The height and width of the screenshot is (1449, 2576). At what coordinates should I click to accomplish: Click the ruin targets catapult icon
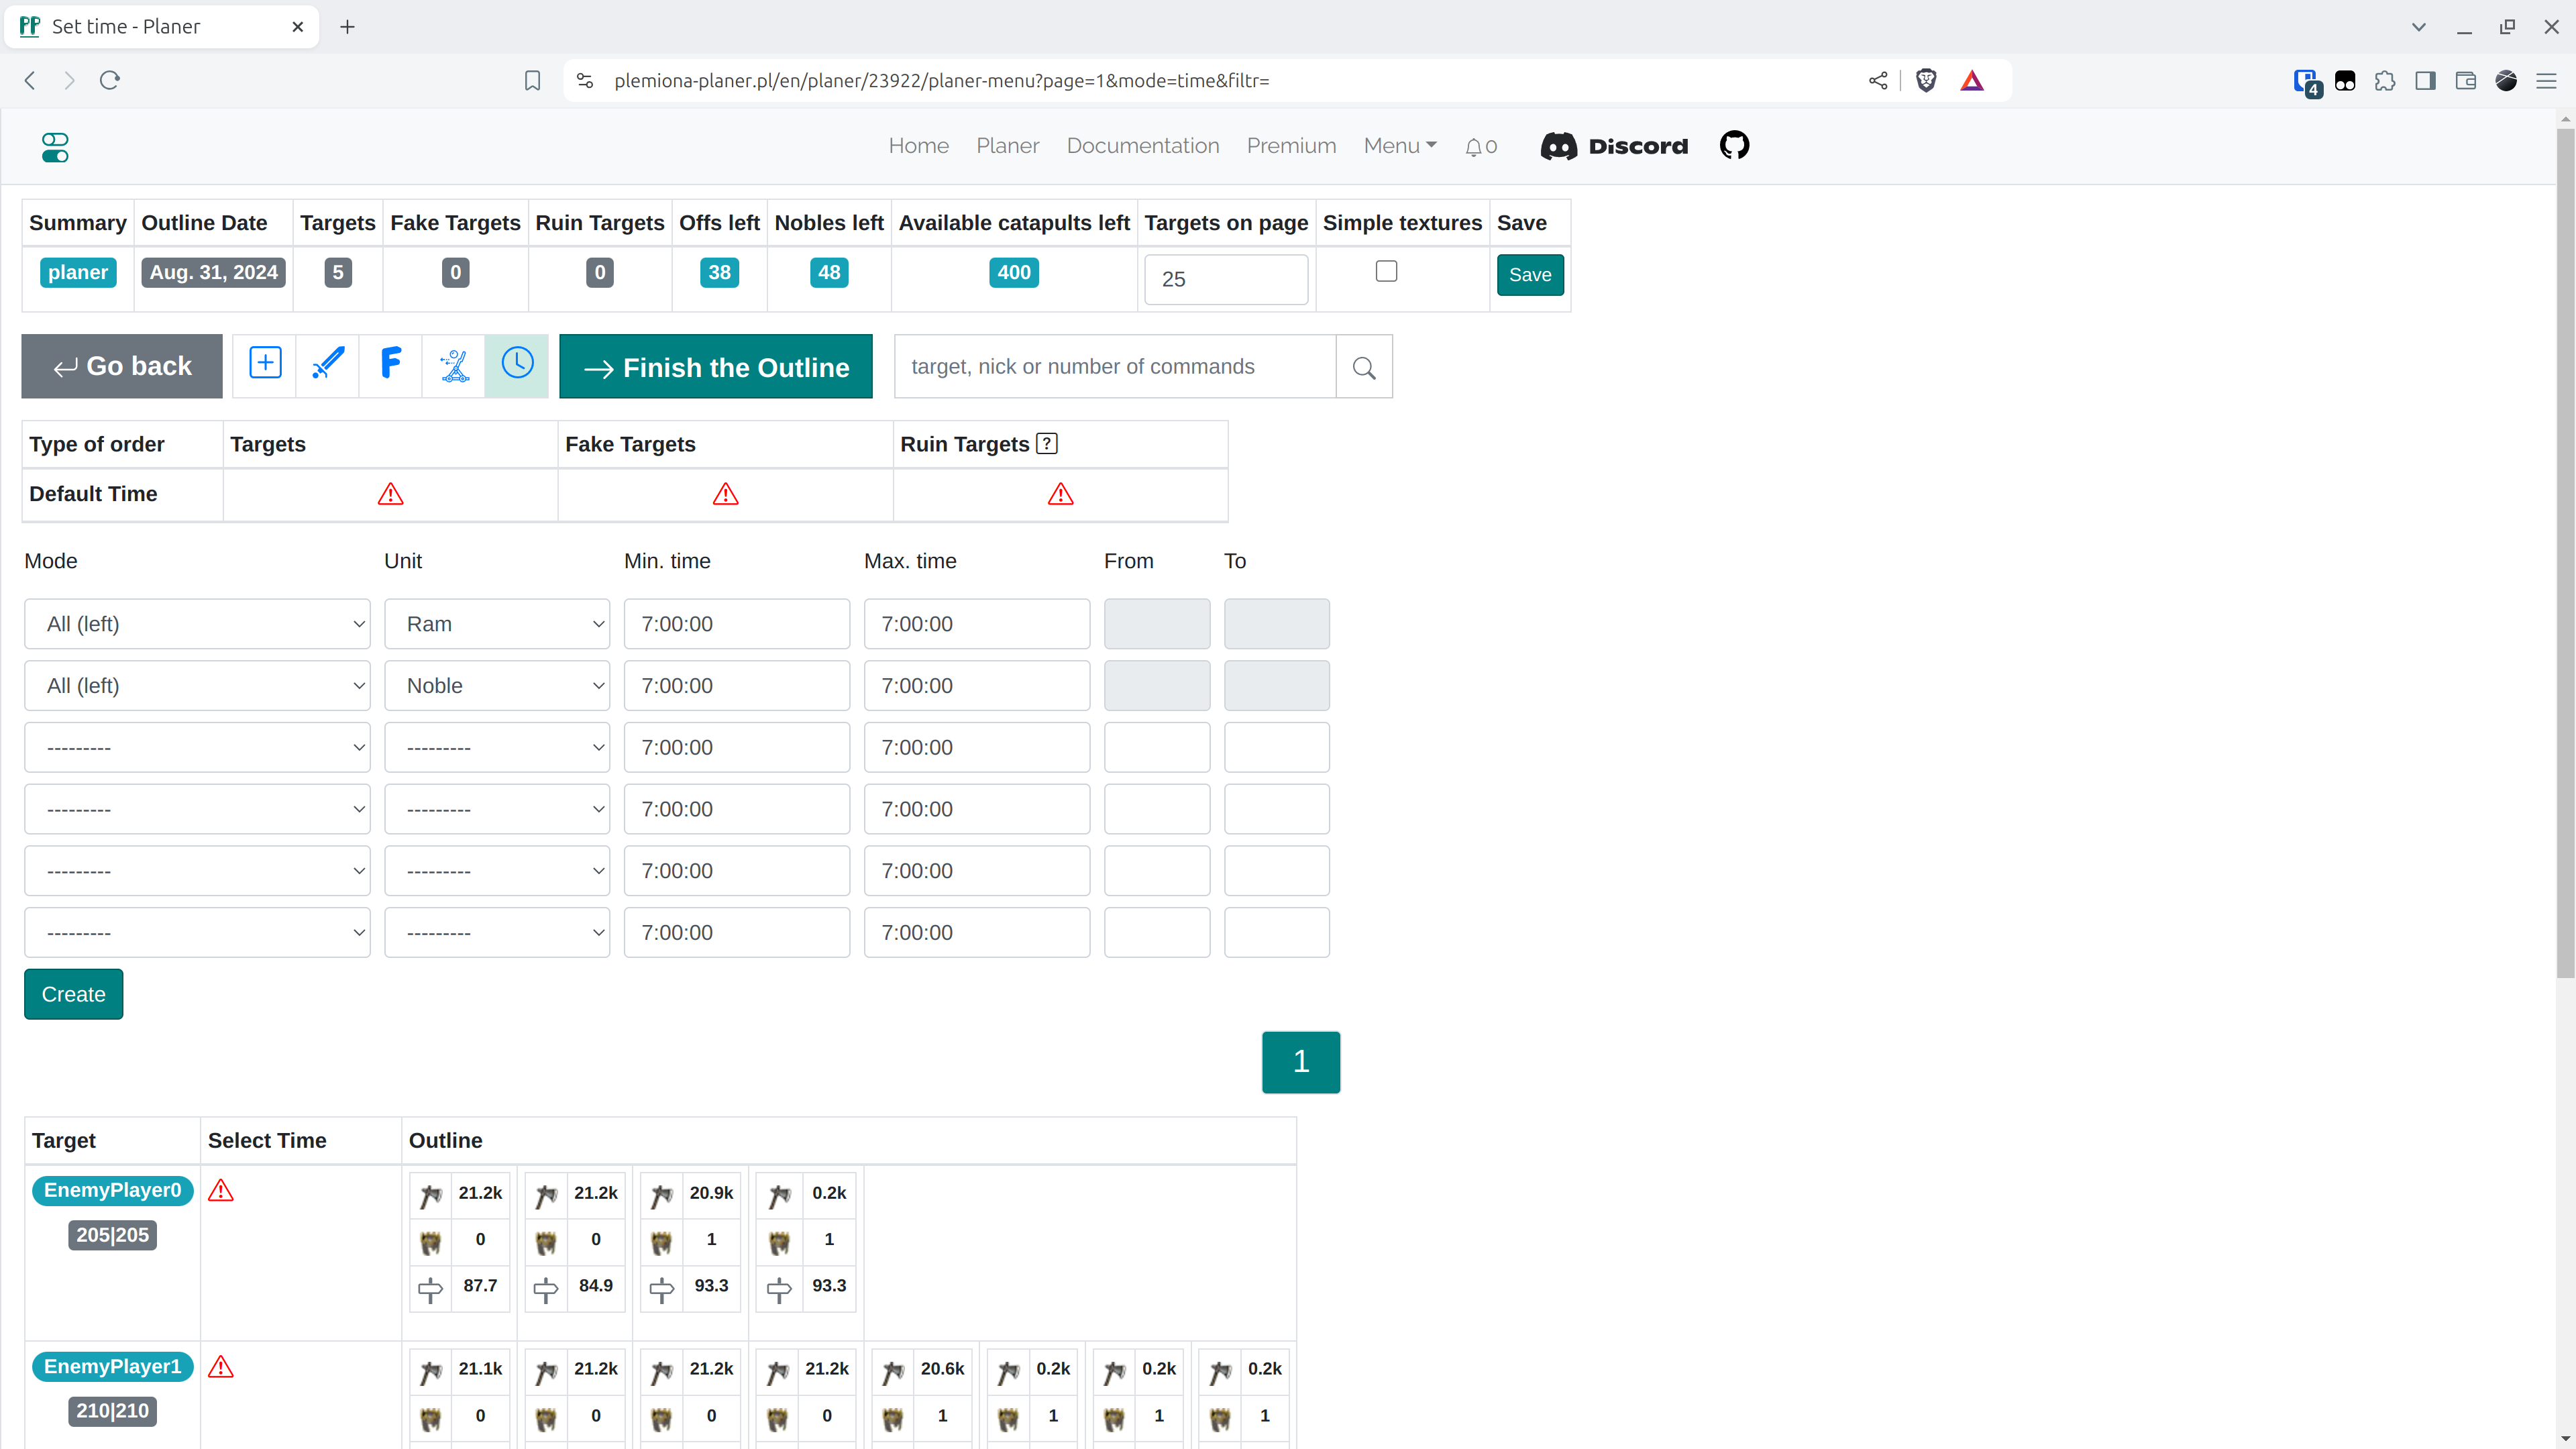pos(454,365)
